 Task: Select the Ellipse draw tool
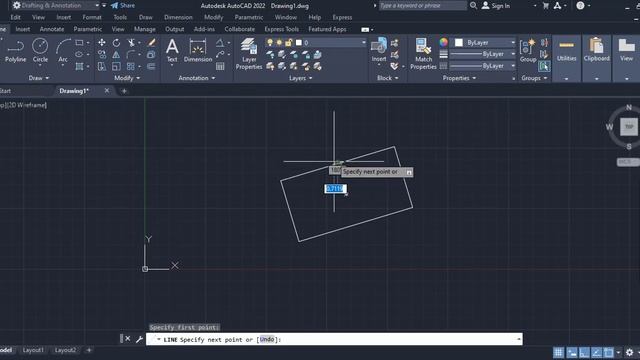pyautogui.click(x=80, y=54)
